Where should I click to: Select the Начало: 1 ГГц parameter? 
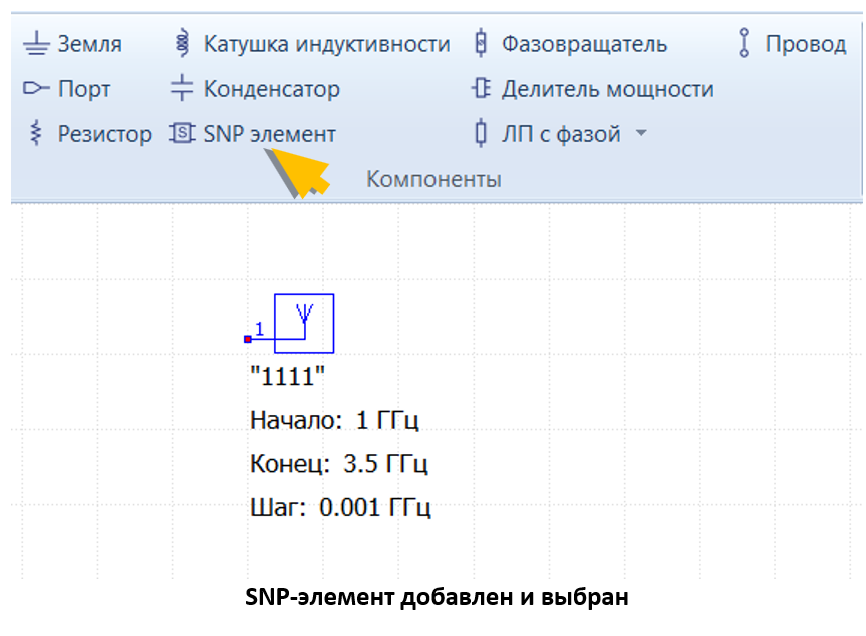coord(333,420)
